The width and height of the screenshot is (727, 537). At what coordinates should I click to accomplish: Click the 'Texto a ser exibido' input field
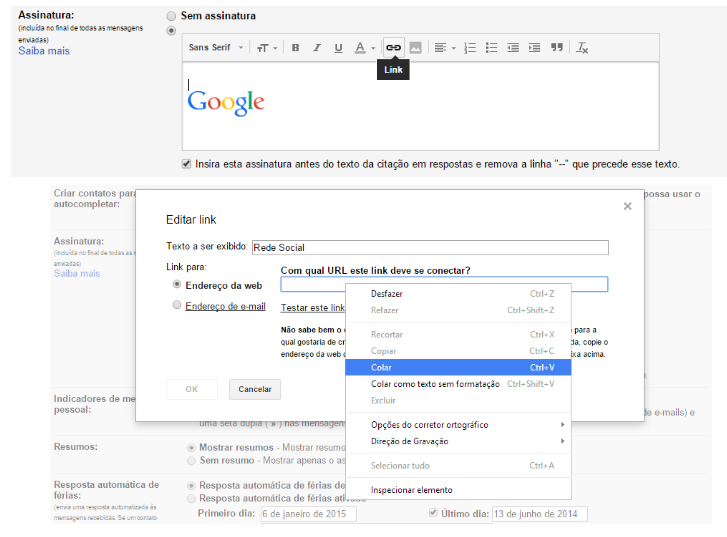click(429, 247)
